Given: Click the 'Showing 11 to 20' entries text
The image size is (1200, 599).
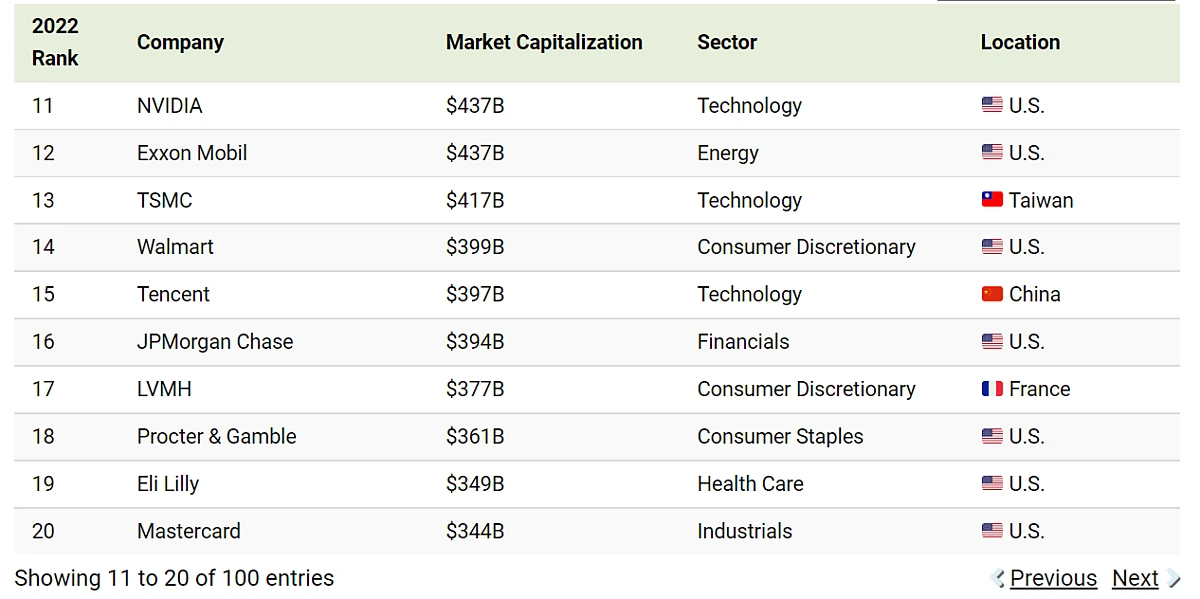Looking at the screenshot, I should pyautogui.click(x=174, y=578).
